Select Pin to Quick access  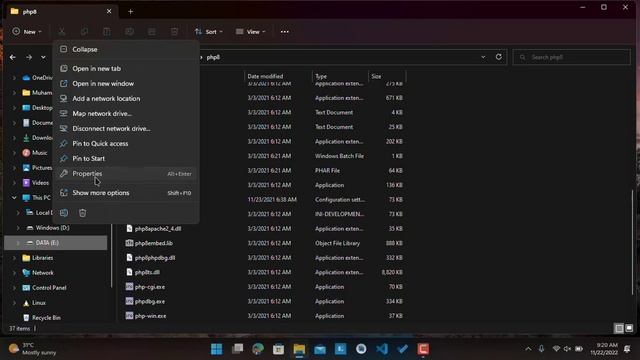(126, 144)
